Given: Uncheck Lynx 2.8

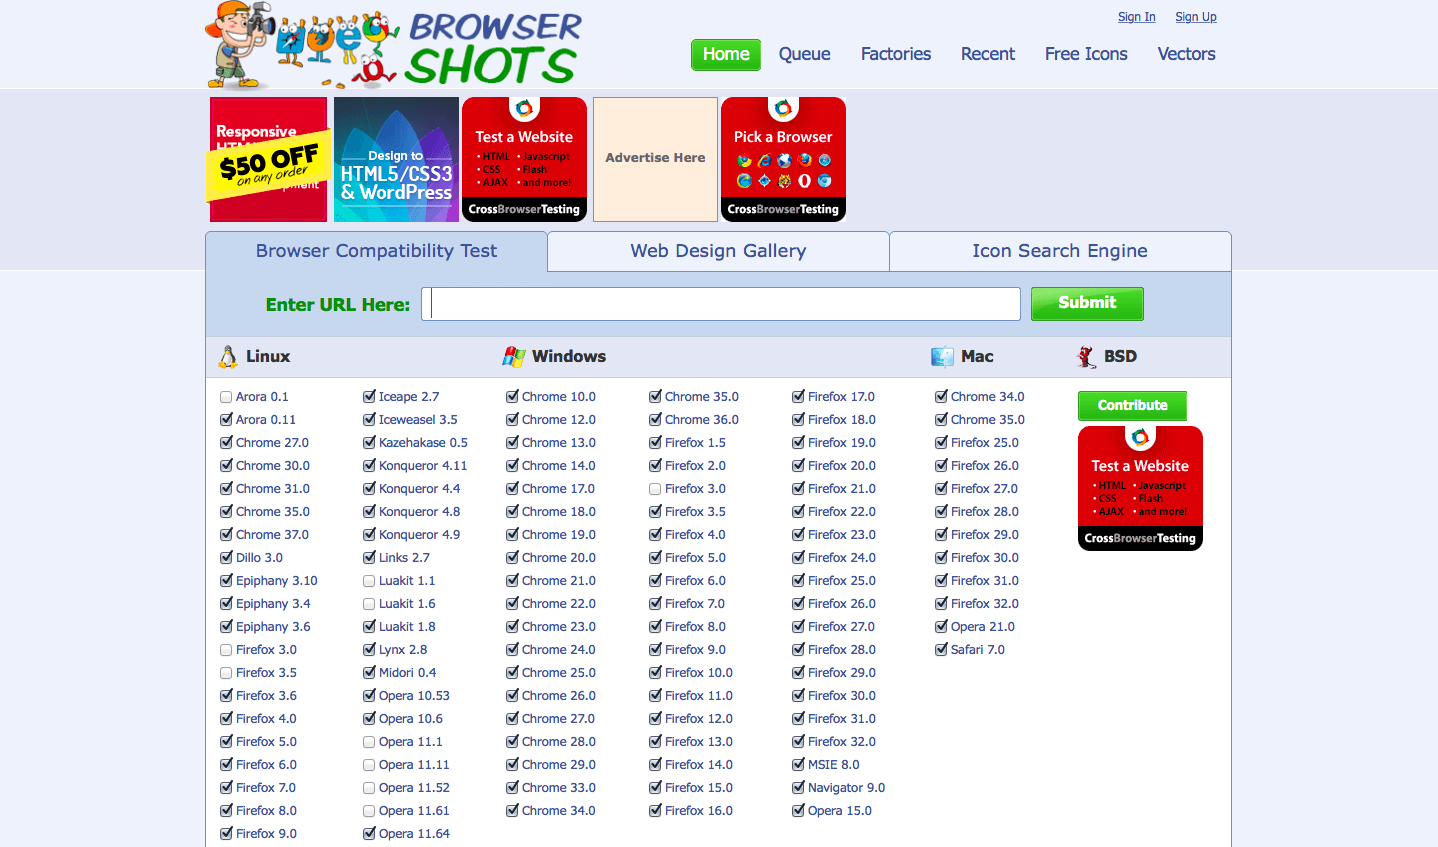Looking at the screenshot, I should [x=369, y=649].
